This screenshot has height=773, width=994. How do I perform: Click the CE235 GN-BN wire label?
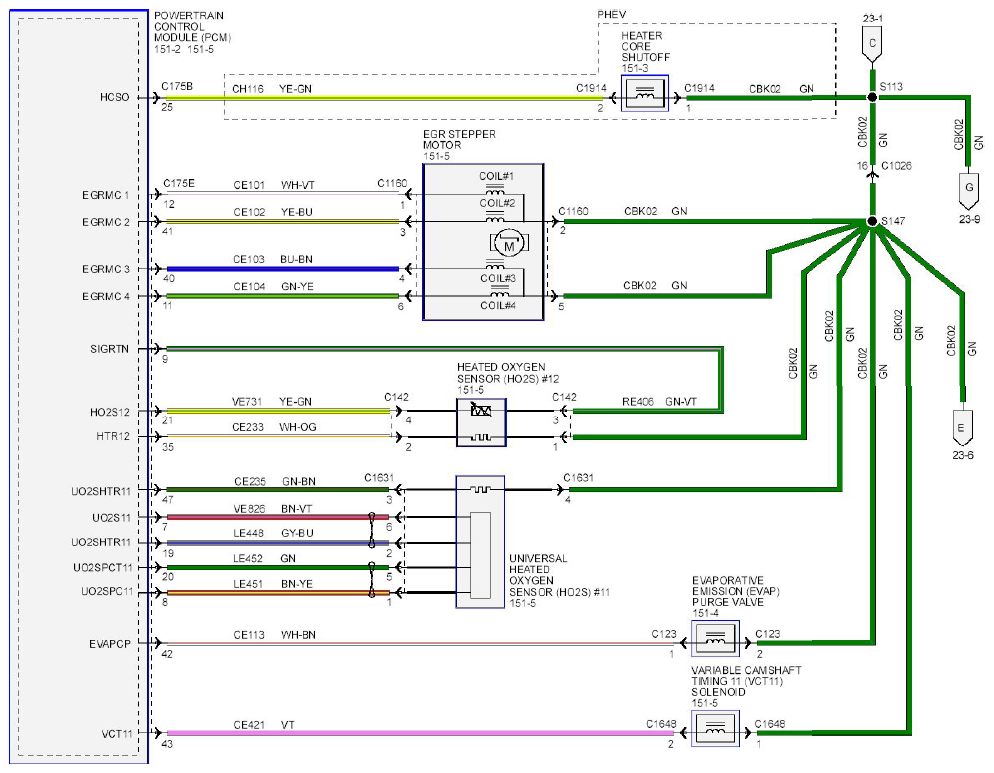coord(274,481)
